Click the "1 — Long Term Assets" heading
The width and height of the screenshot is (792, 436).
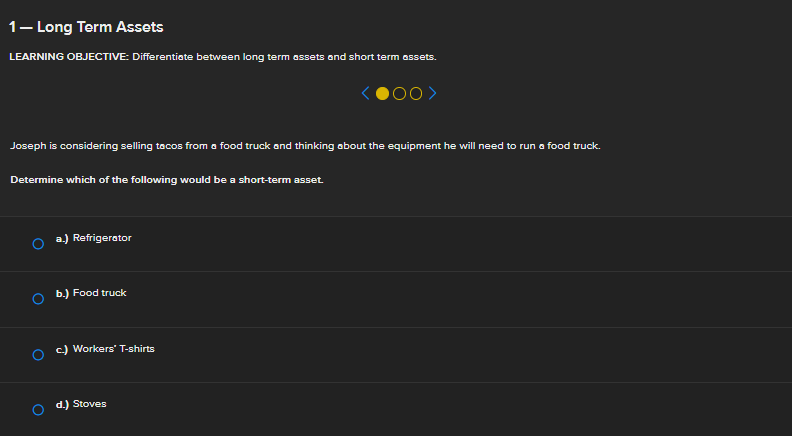click(86, 26)
